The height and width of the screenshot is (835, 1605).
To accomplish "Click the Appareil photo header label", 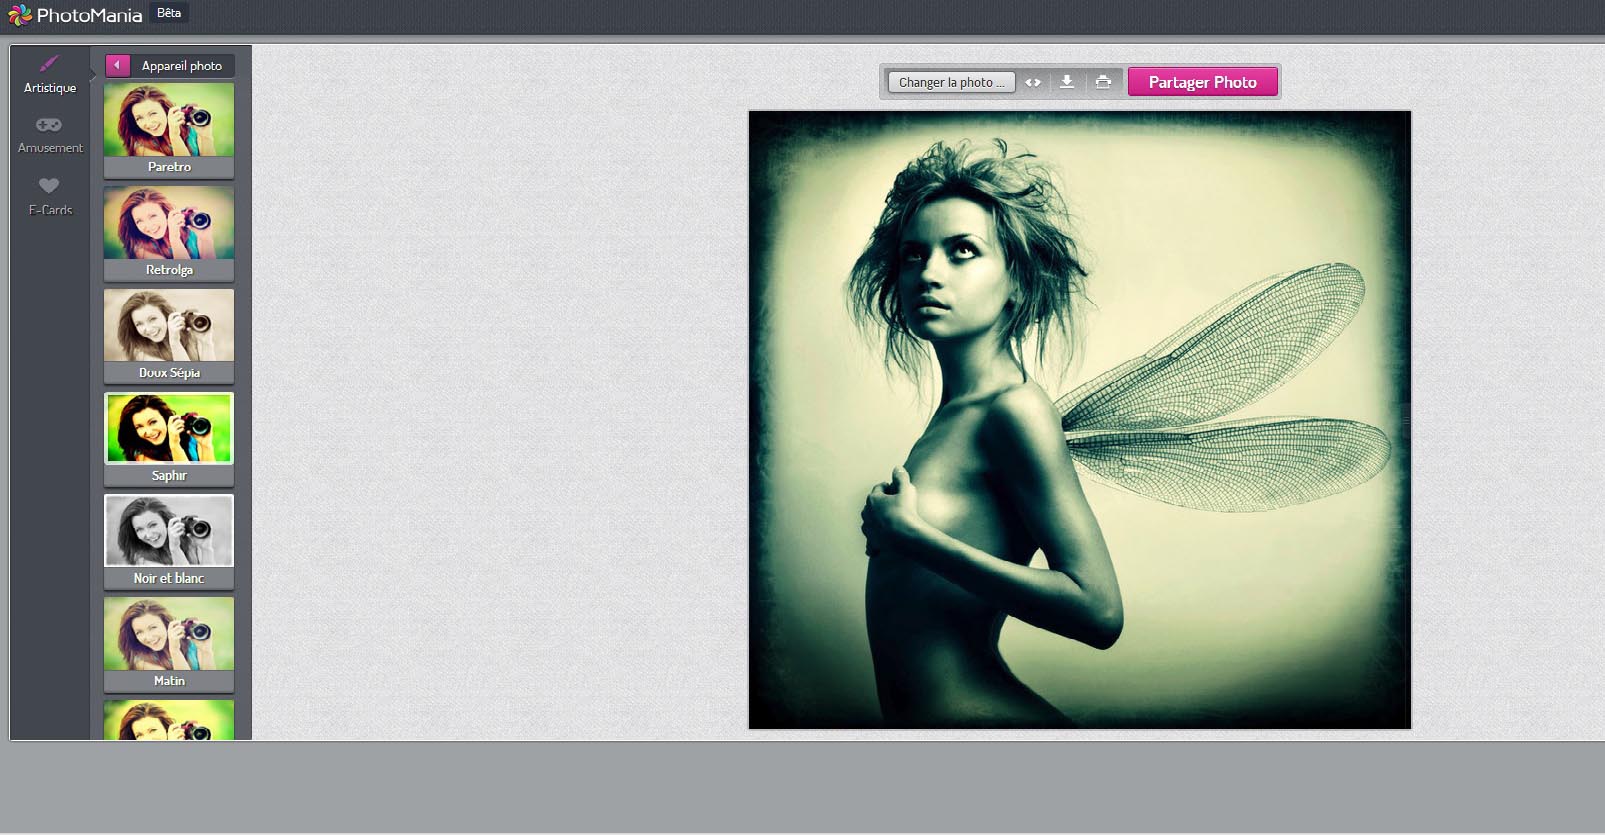I will tap(182, 66).
